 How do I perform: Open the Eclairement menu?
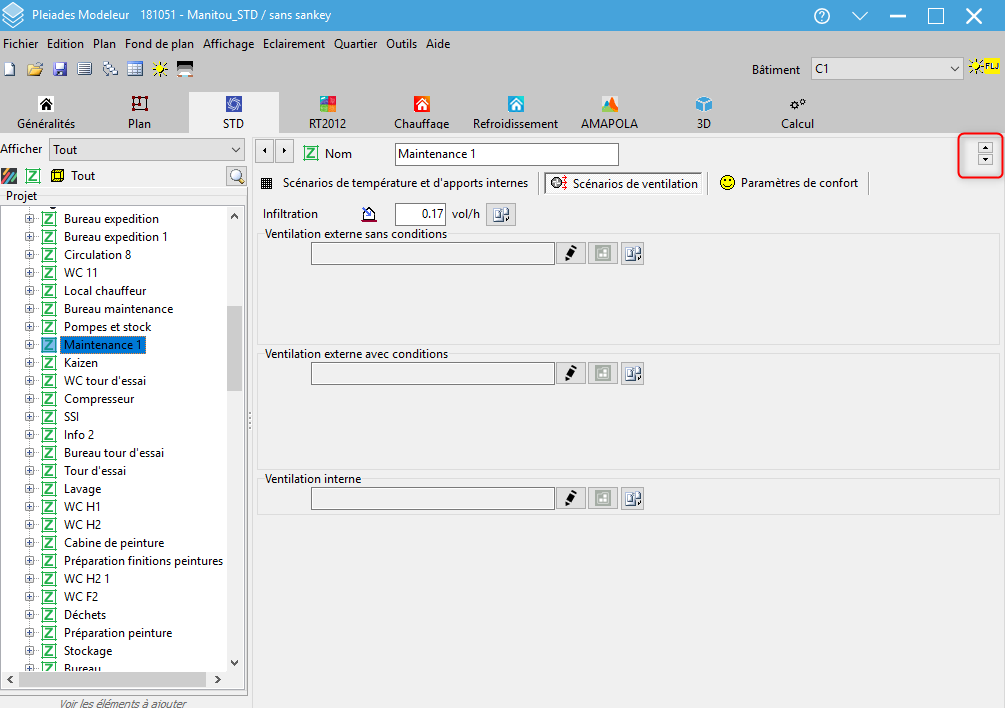(294, 44)
